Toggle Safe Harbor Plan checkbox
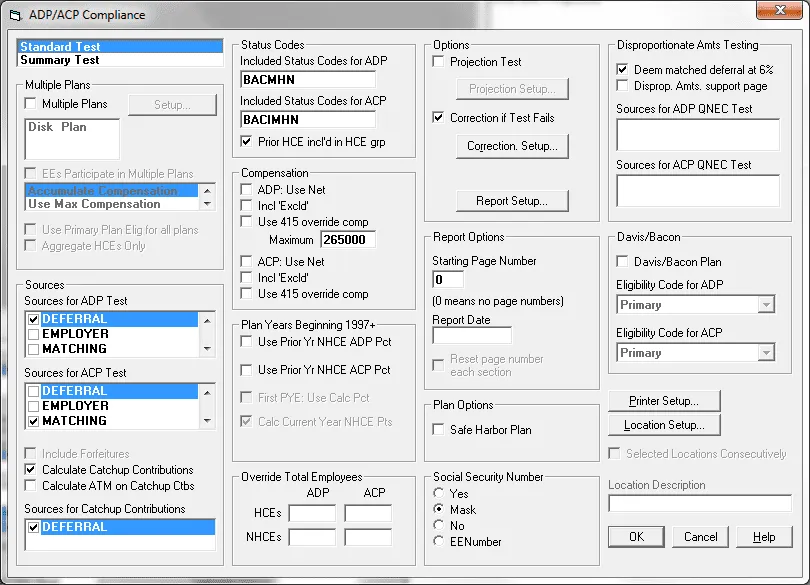The image size is (810, 585). 439,430
